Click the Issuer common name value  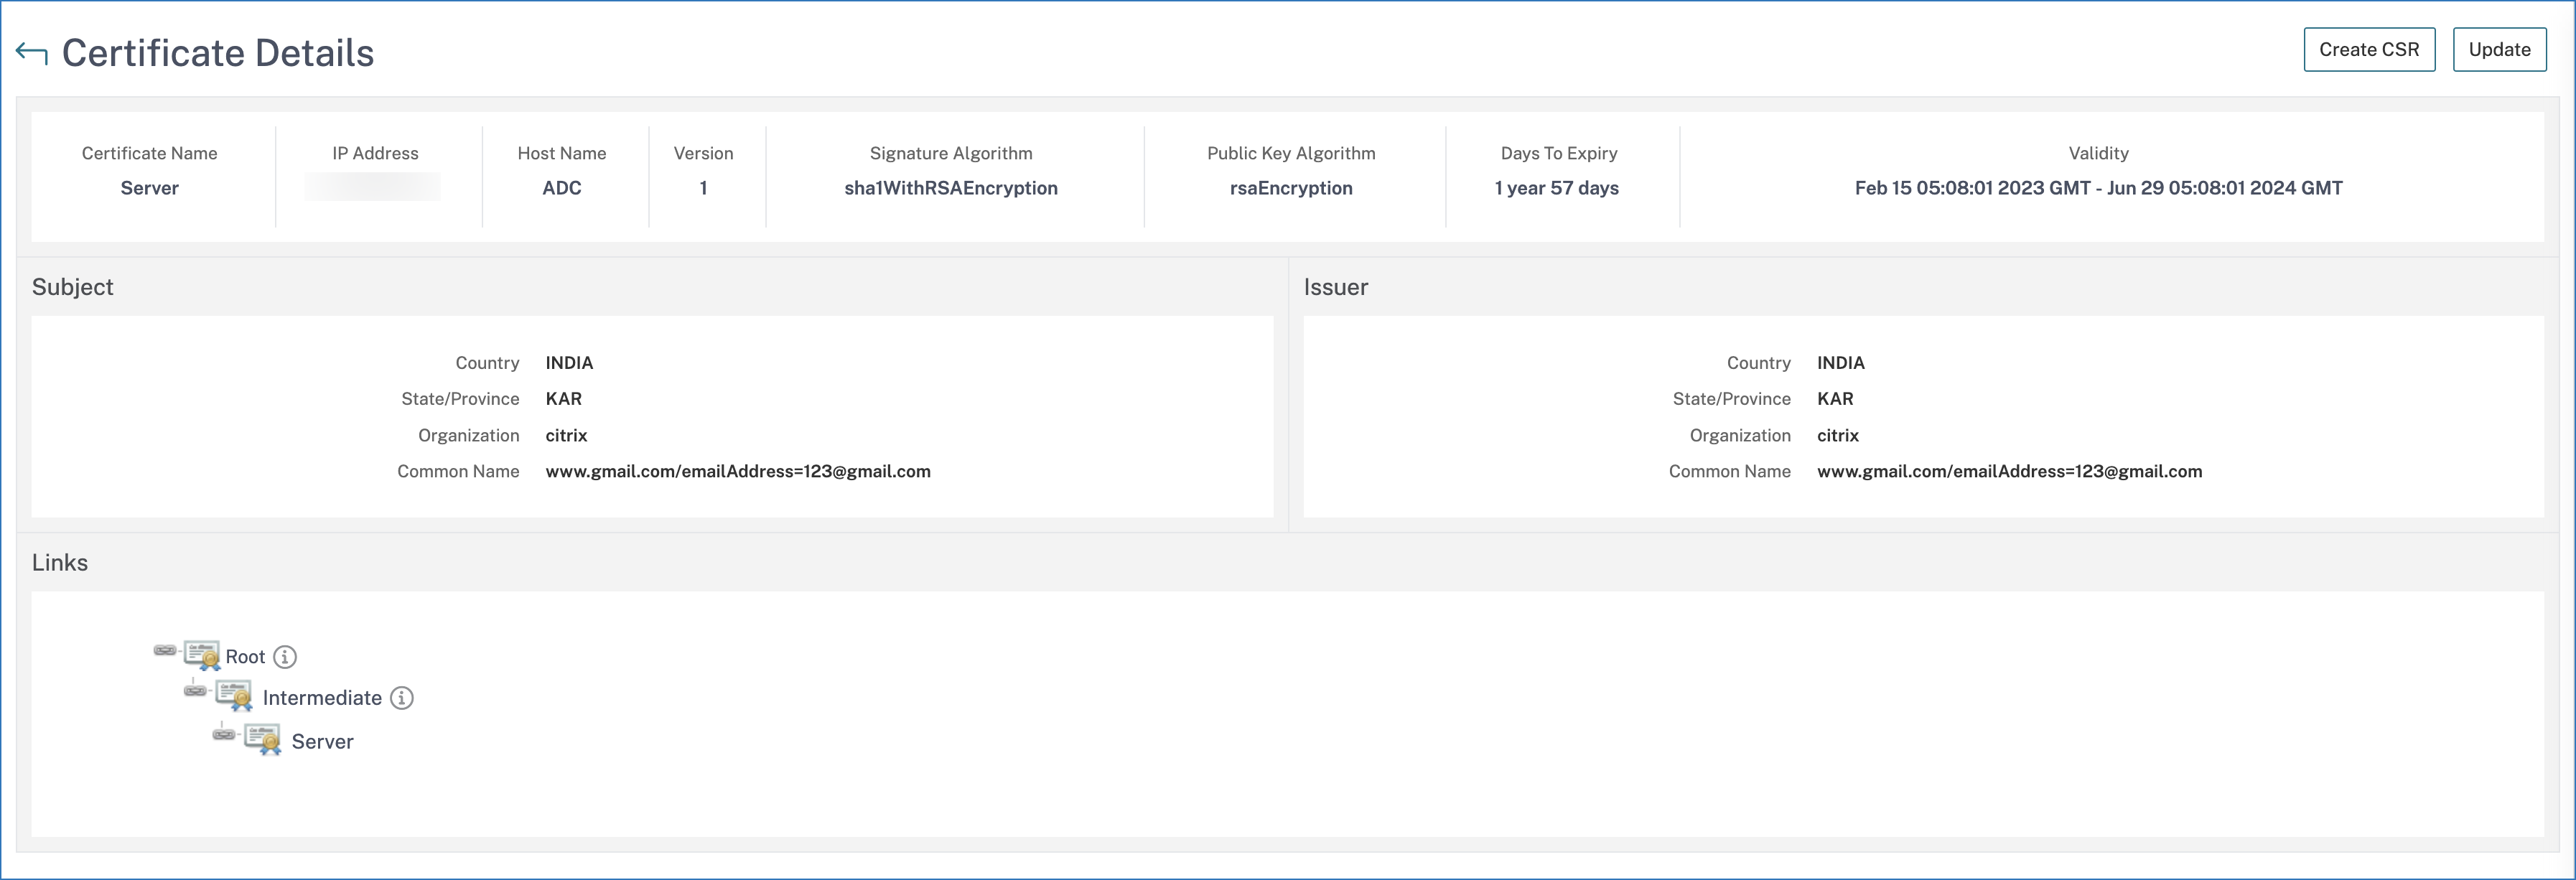[2009, 471]
